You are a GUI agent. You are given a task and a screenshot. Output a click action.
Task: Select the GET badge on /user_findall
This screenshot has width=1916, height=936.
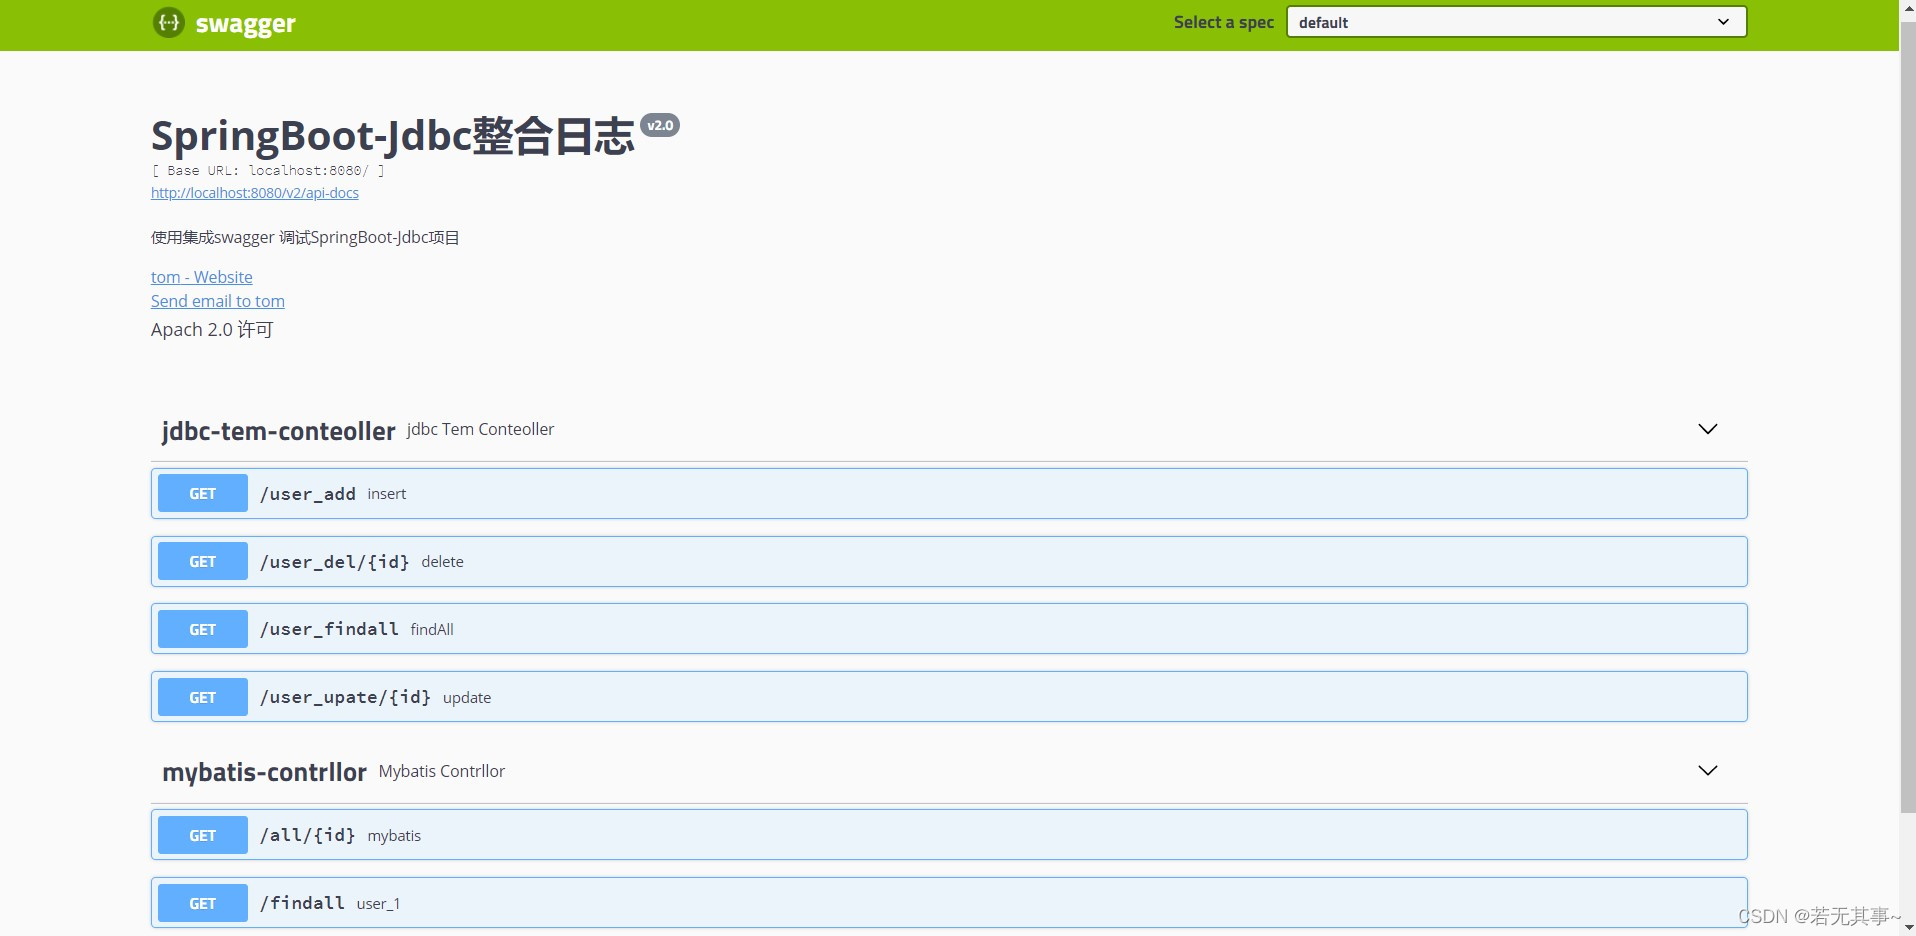[x=201, y=629]
